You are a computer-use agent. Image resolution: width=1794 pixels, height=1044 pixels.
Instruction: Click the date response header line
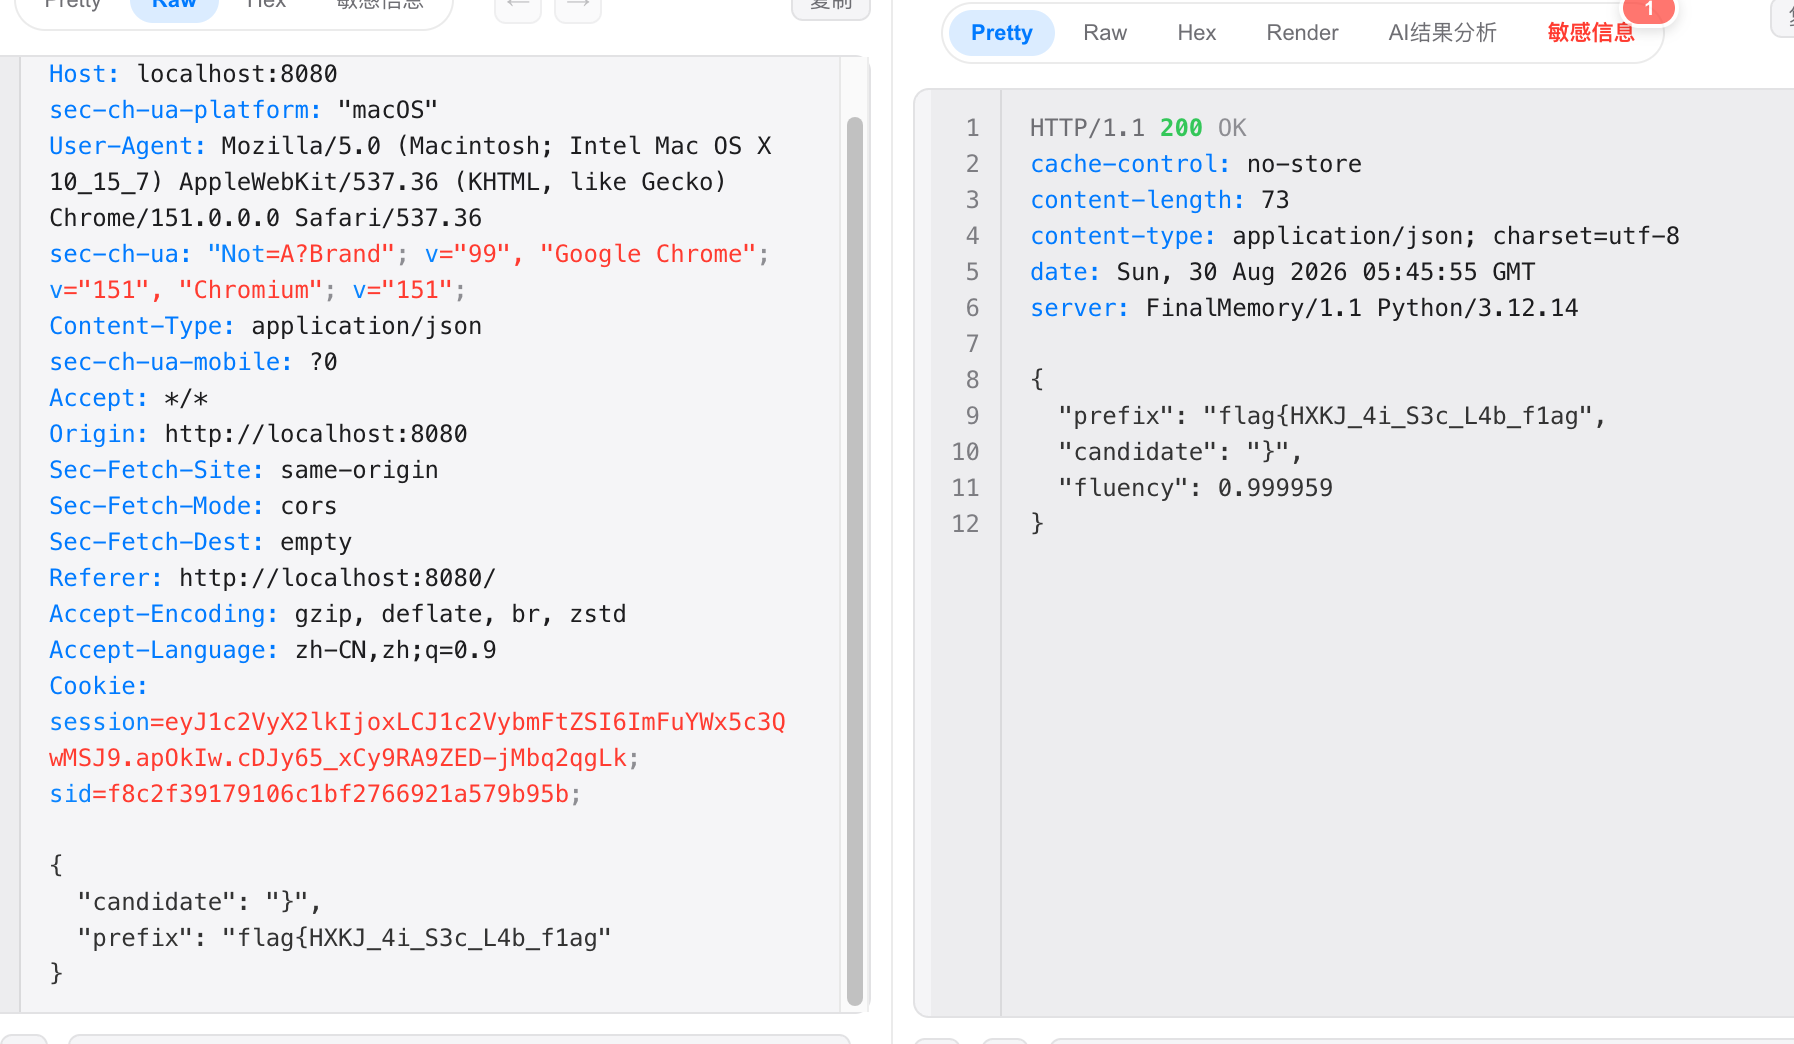tap(1283, 272)
